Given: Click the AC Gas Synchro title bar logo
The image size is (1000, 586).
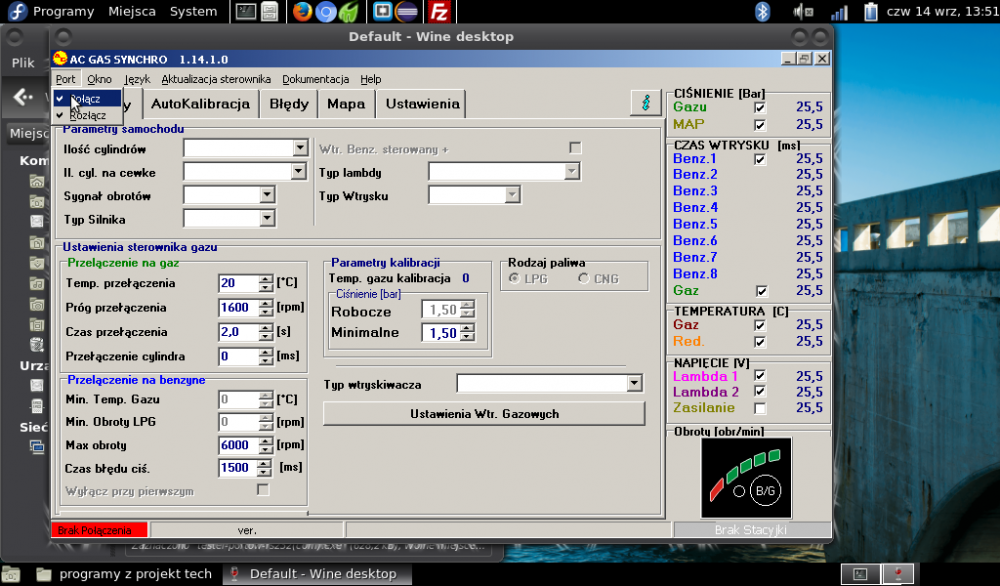Looking at the screenshot, I should click(60, 59).
